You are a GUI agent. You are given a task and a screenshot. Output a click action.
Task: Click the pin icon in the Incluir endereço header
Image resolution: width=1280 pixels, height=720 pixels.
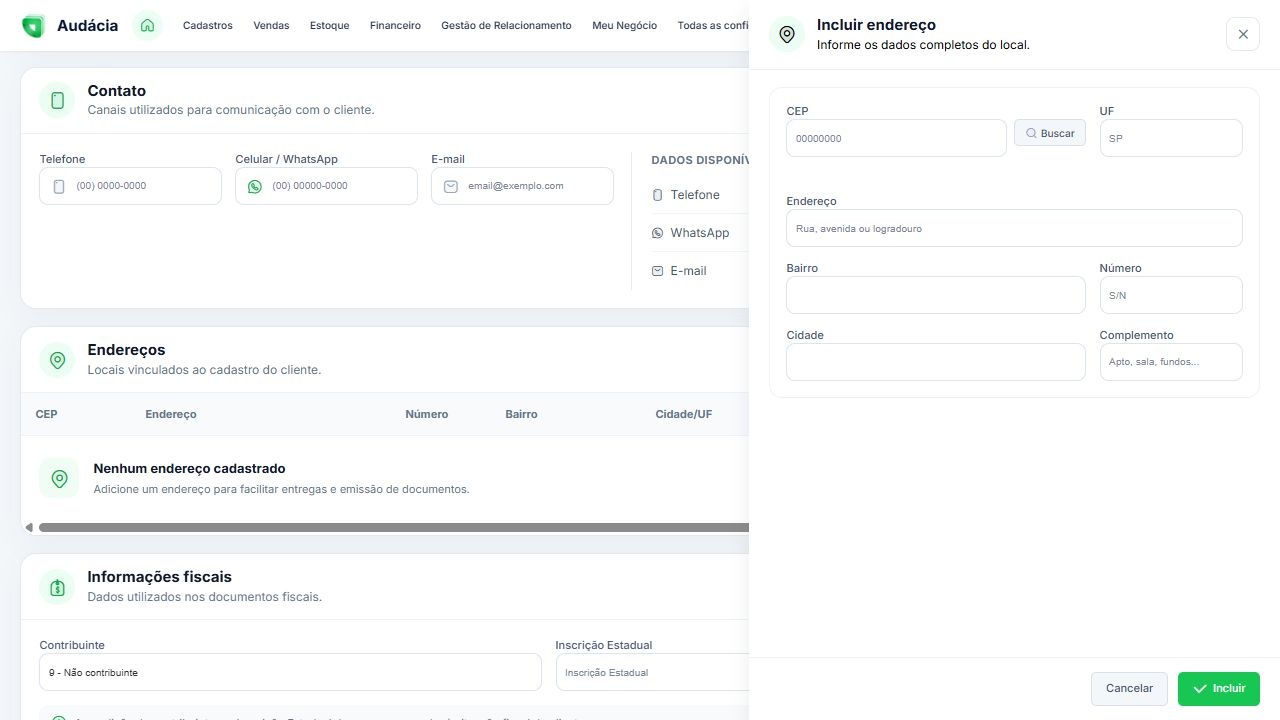[787, 34]
